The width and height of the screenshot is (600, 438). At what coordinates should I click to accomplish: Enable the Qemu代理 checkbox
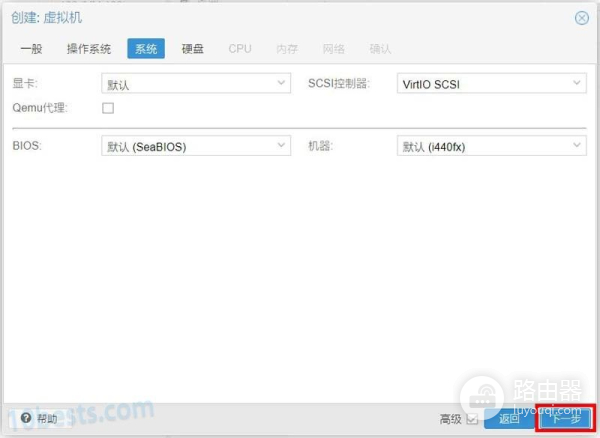pos(108,108)
